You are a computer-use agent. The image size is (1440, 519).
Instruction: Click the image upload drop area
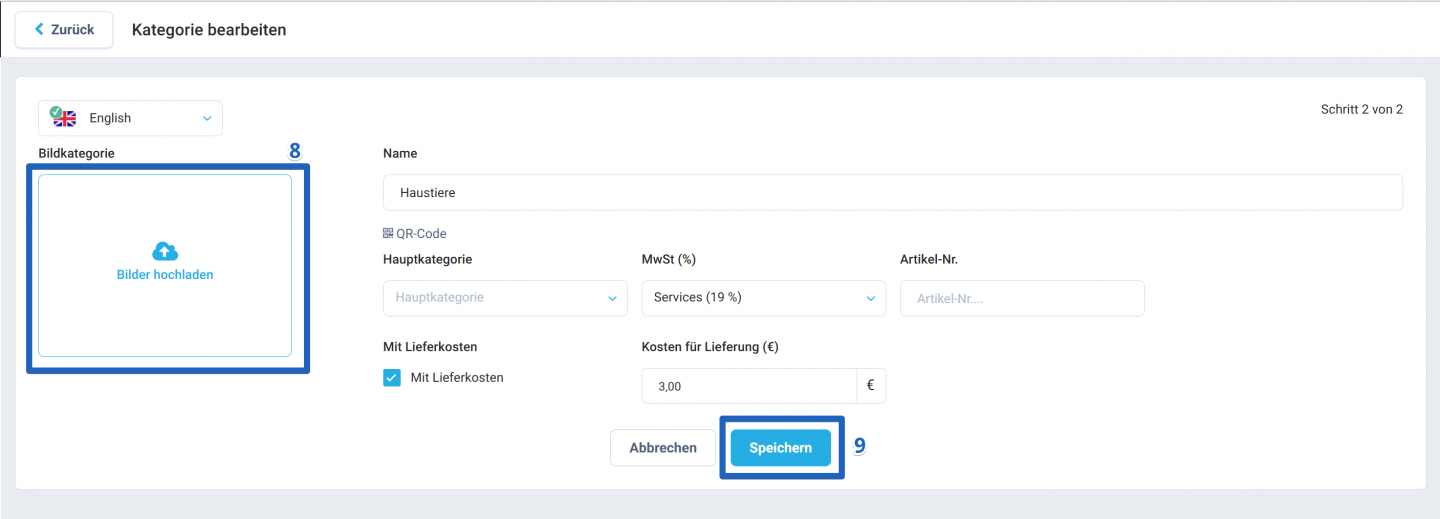click(x=165, y=265)
